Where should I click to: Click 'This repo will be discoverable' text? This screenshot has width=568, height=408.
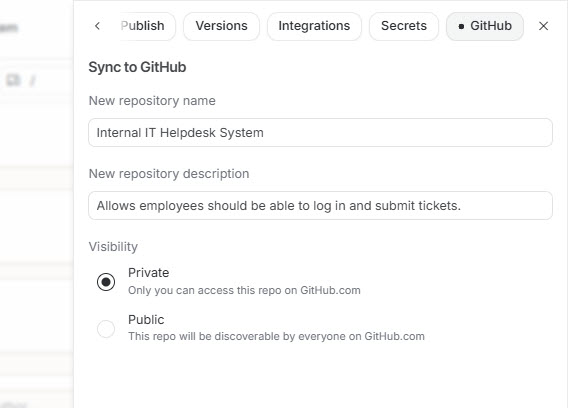pyautogui.click(x=276, y=336)
